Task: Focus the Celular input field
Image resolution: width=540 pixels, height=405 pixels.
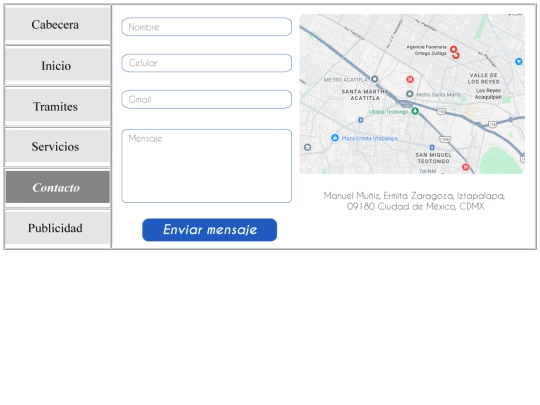Action: pyautogui.click(x=207, y=63)
